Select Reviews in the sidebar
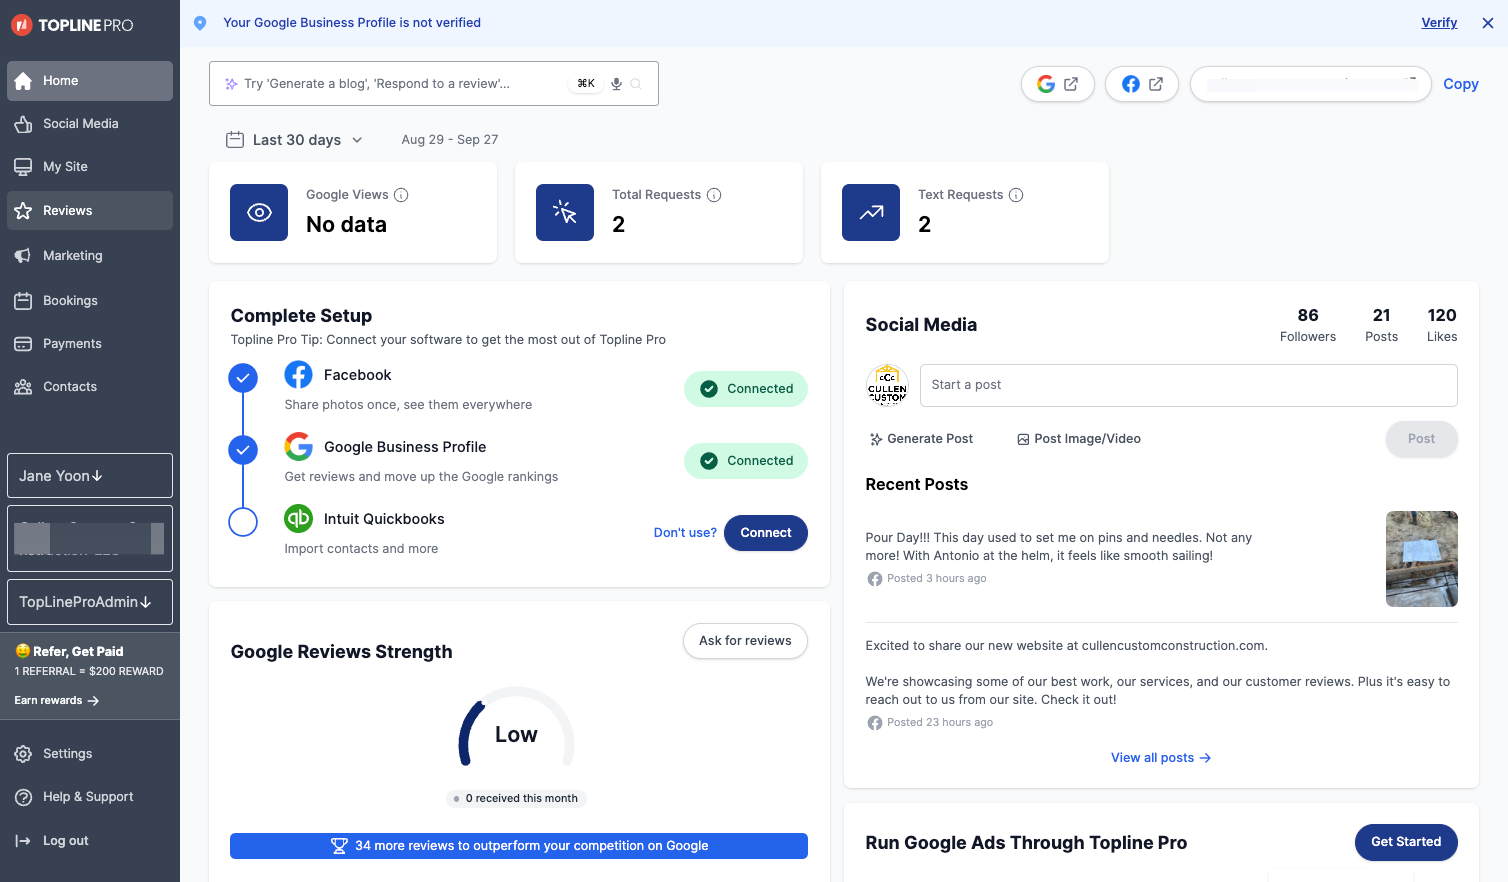The width and height of the screenshot is (1508, 882). click(90, 211)
